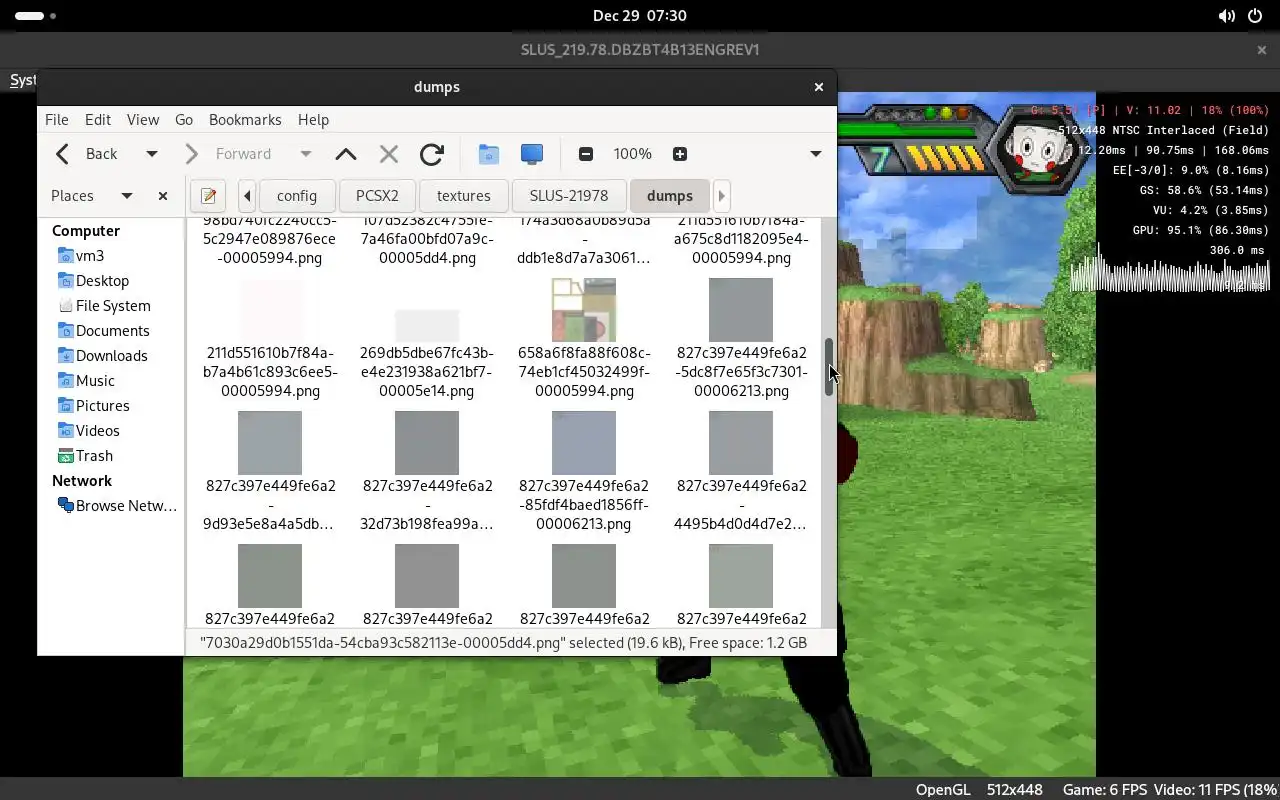Select thumbnail of 827c397e449fe6a2-85fdf4baed1856ff file

point(584,443)
